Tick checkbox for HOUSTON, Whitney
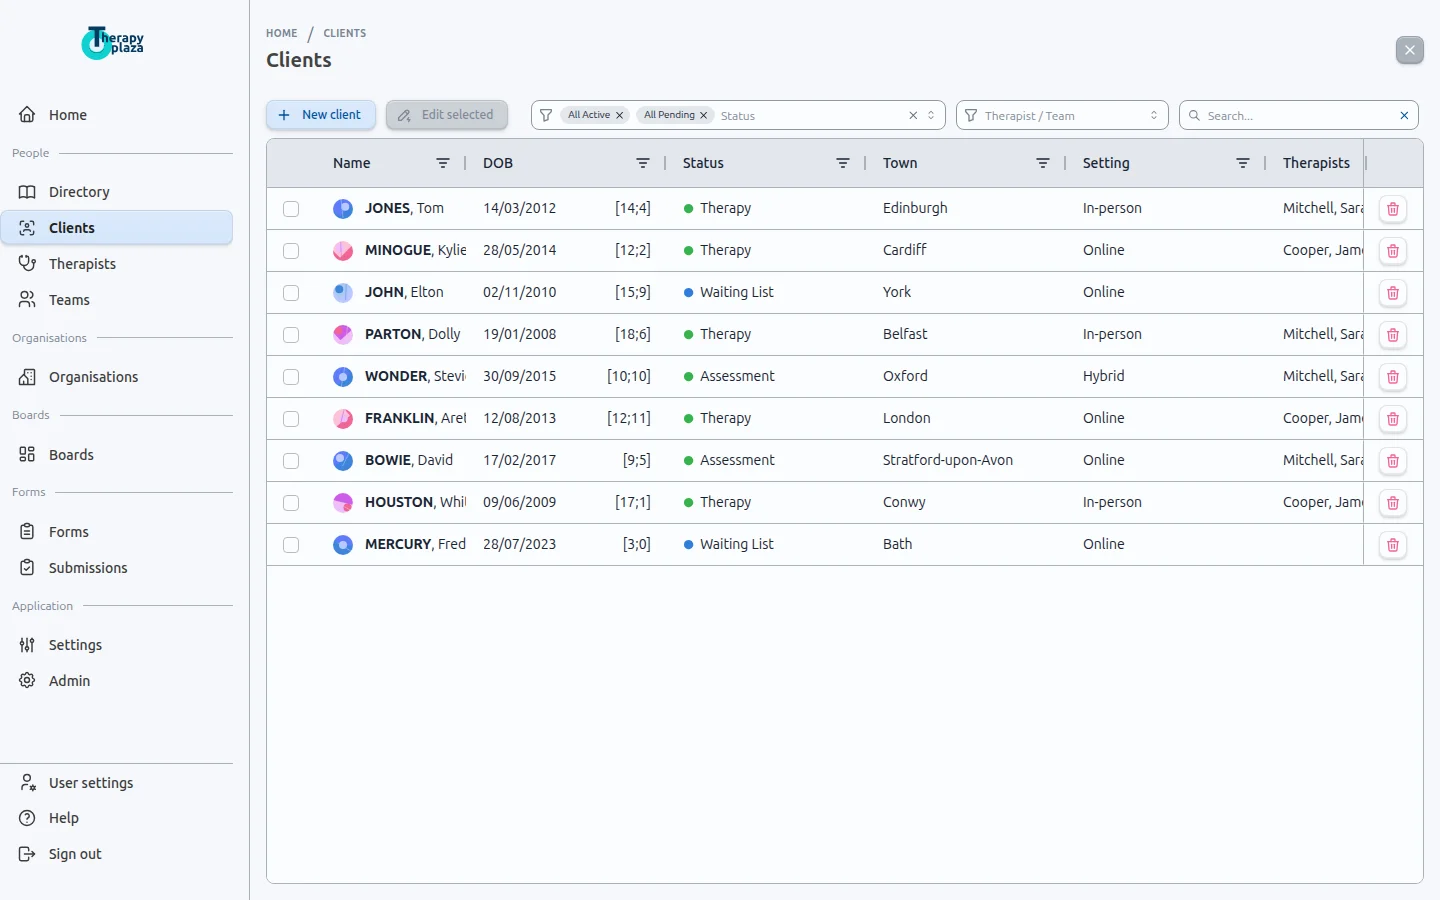This screenshot has width=1440, height=900. [291, 503]
